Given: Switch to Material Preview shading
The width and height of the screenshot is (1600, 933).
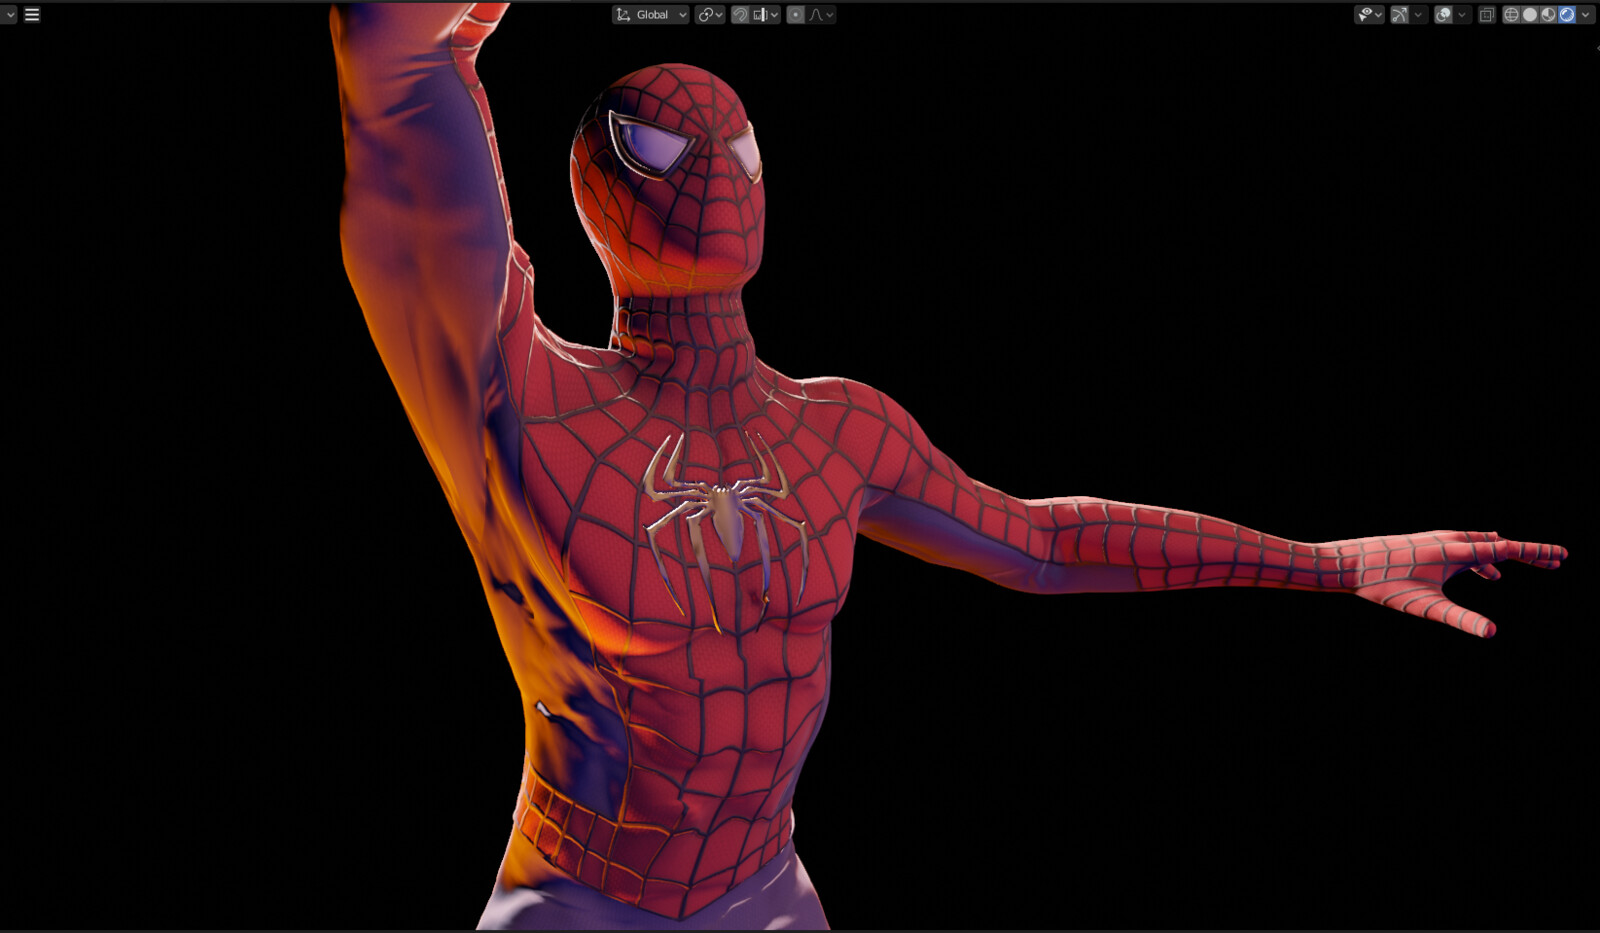Looking at the screenshot, I should [x=1548, y=15].
